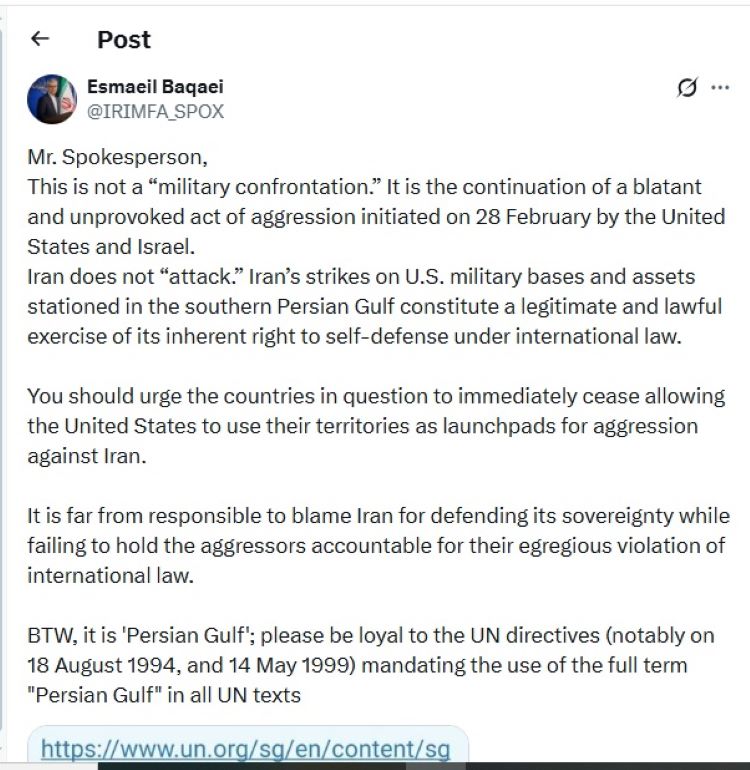Click the 'against Iran.' closing line

tap(87, 456)
